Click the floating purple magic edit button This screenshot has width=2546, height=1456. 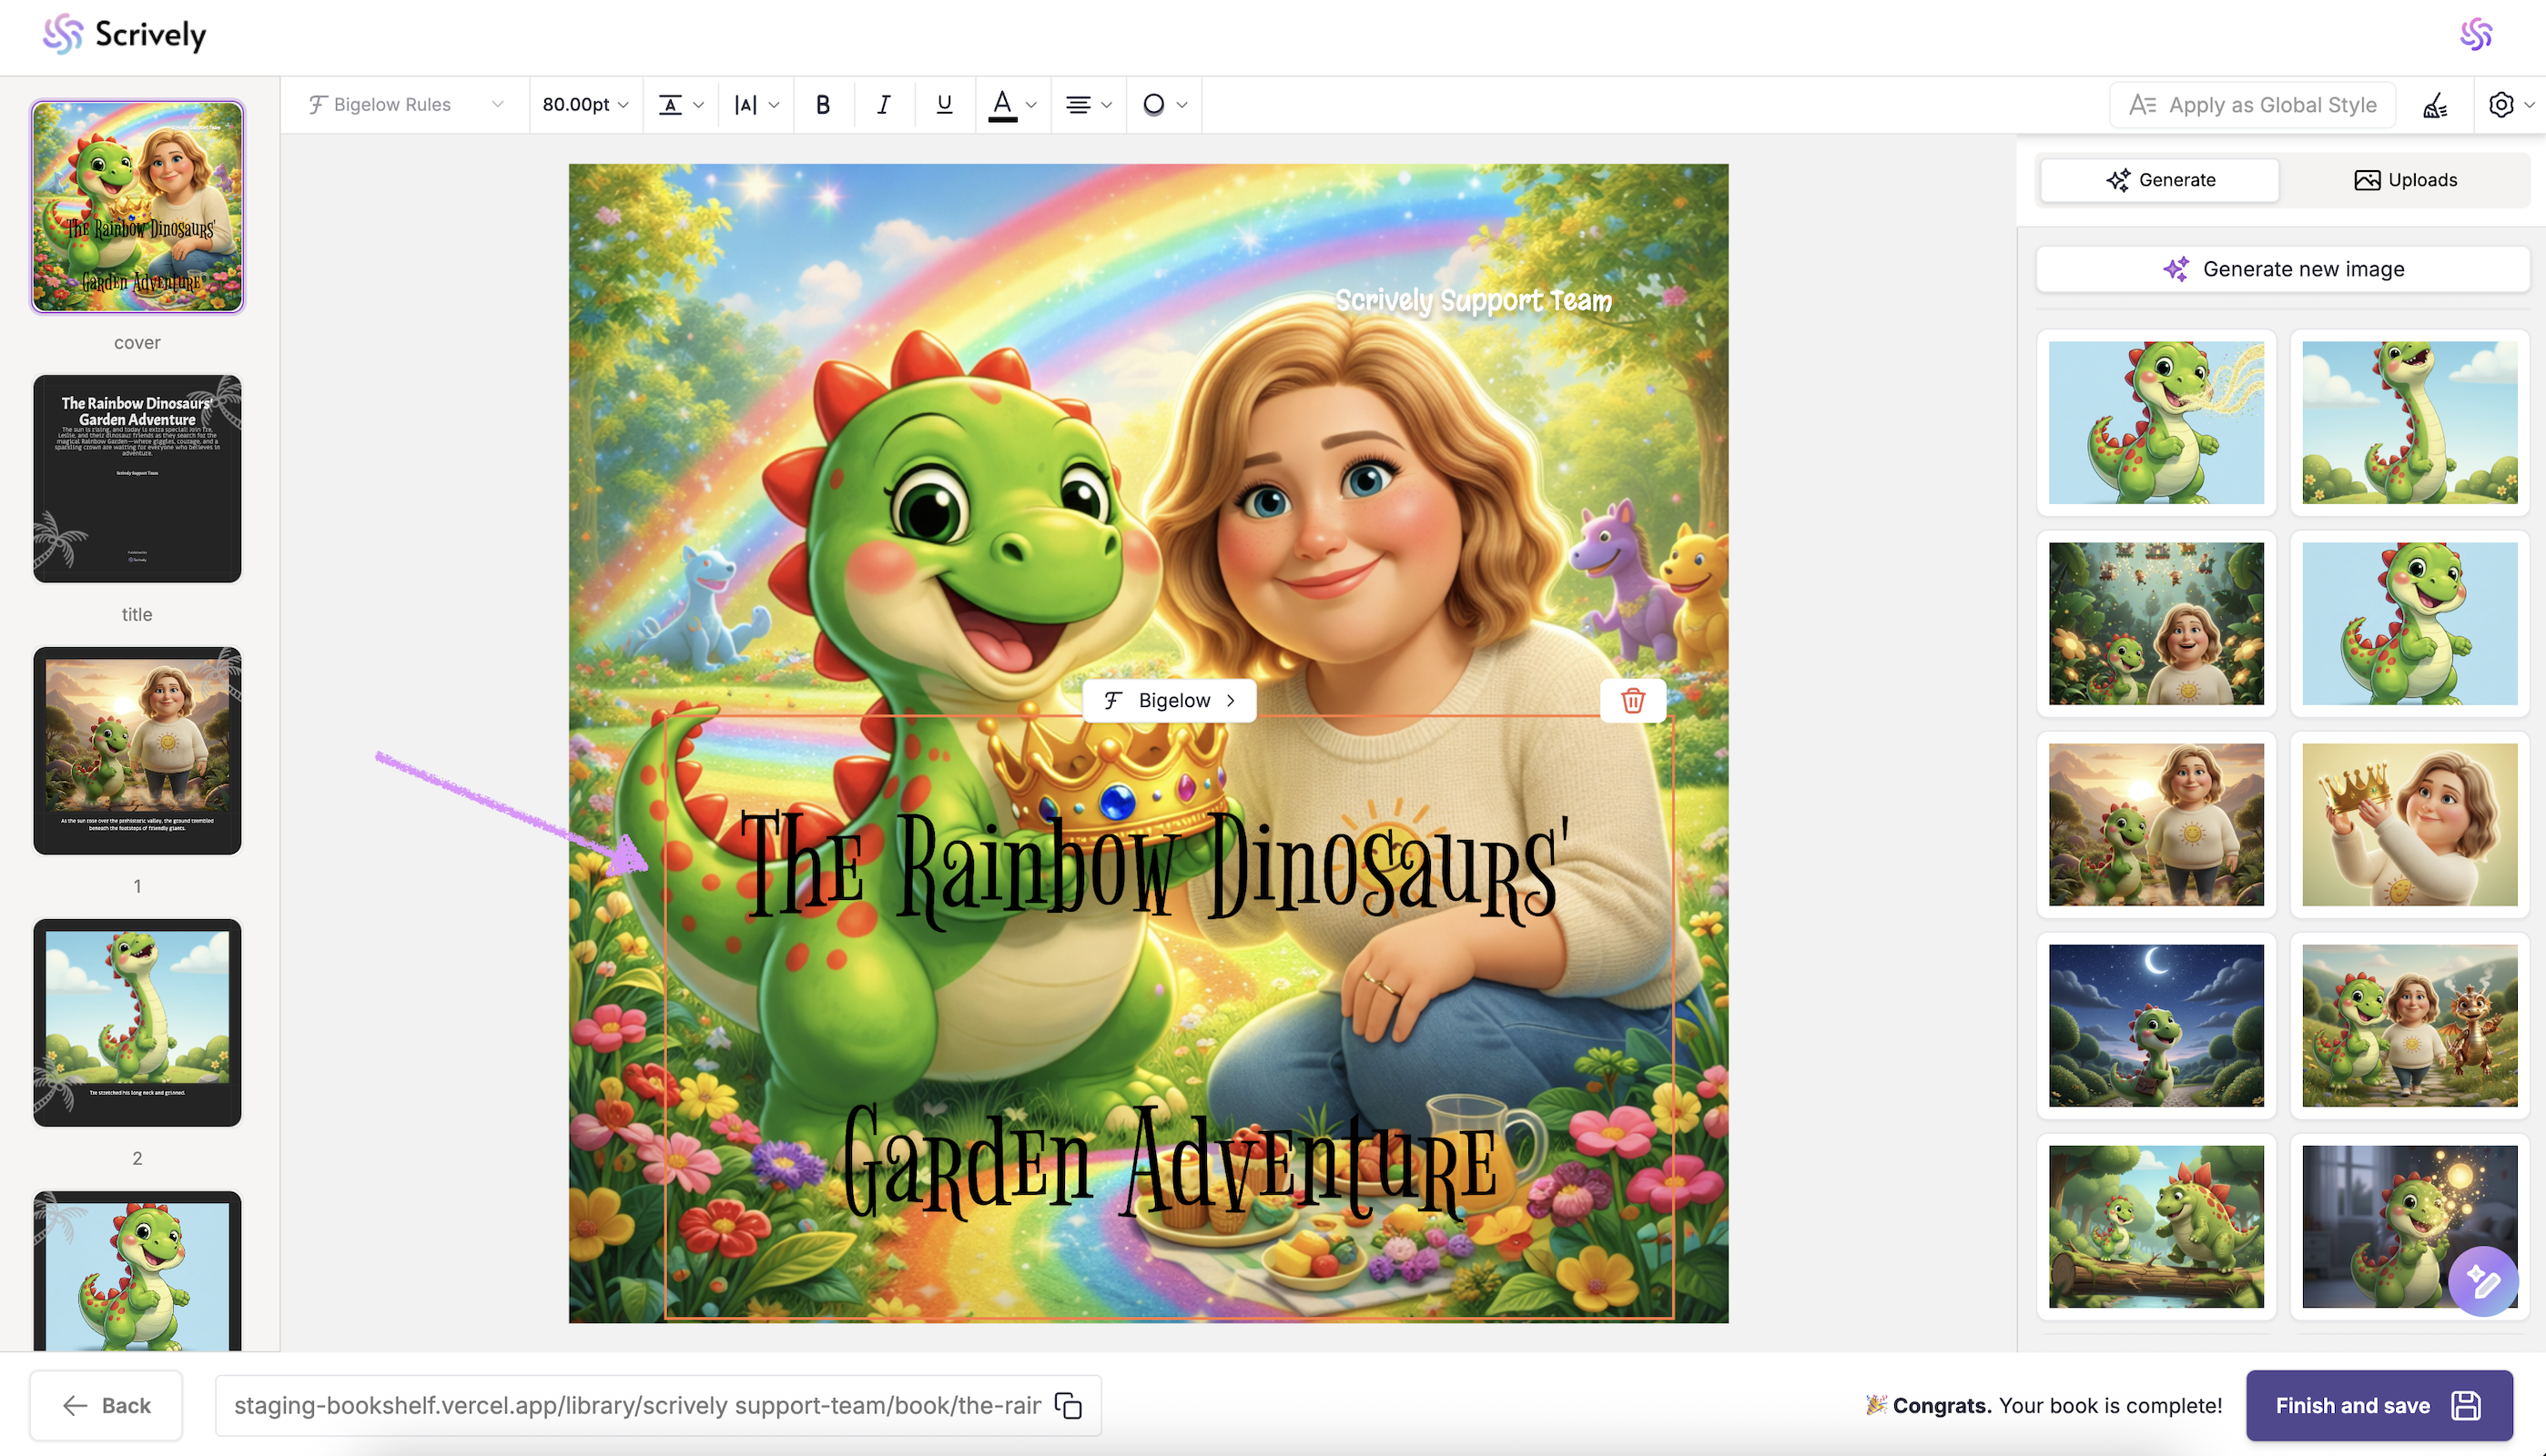click(2483, 1281)
